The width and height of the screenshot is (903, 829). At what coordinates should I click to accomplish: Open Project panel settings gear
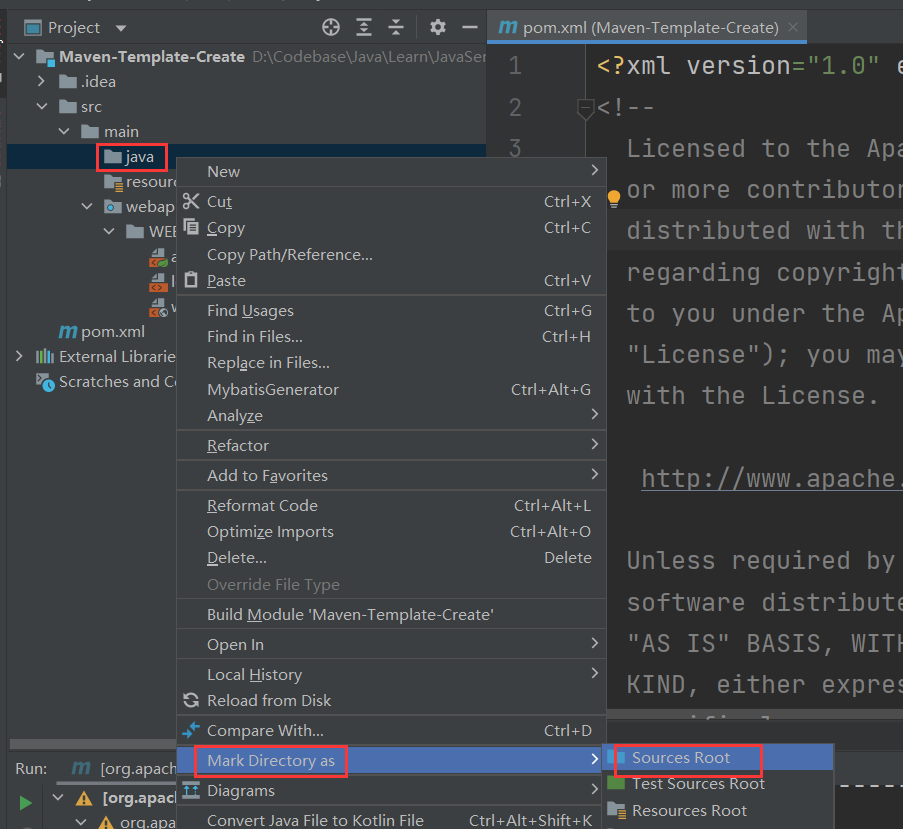[x=438, y=27]
